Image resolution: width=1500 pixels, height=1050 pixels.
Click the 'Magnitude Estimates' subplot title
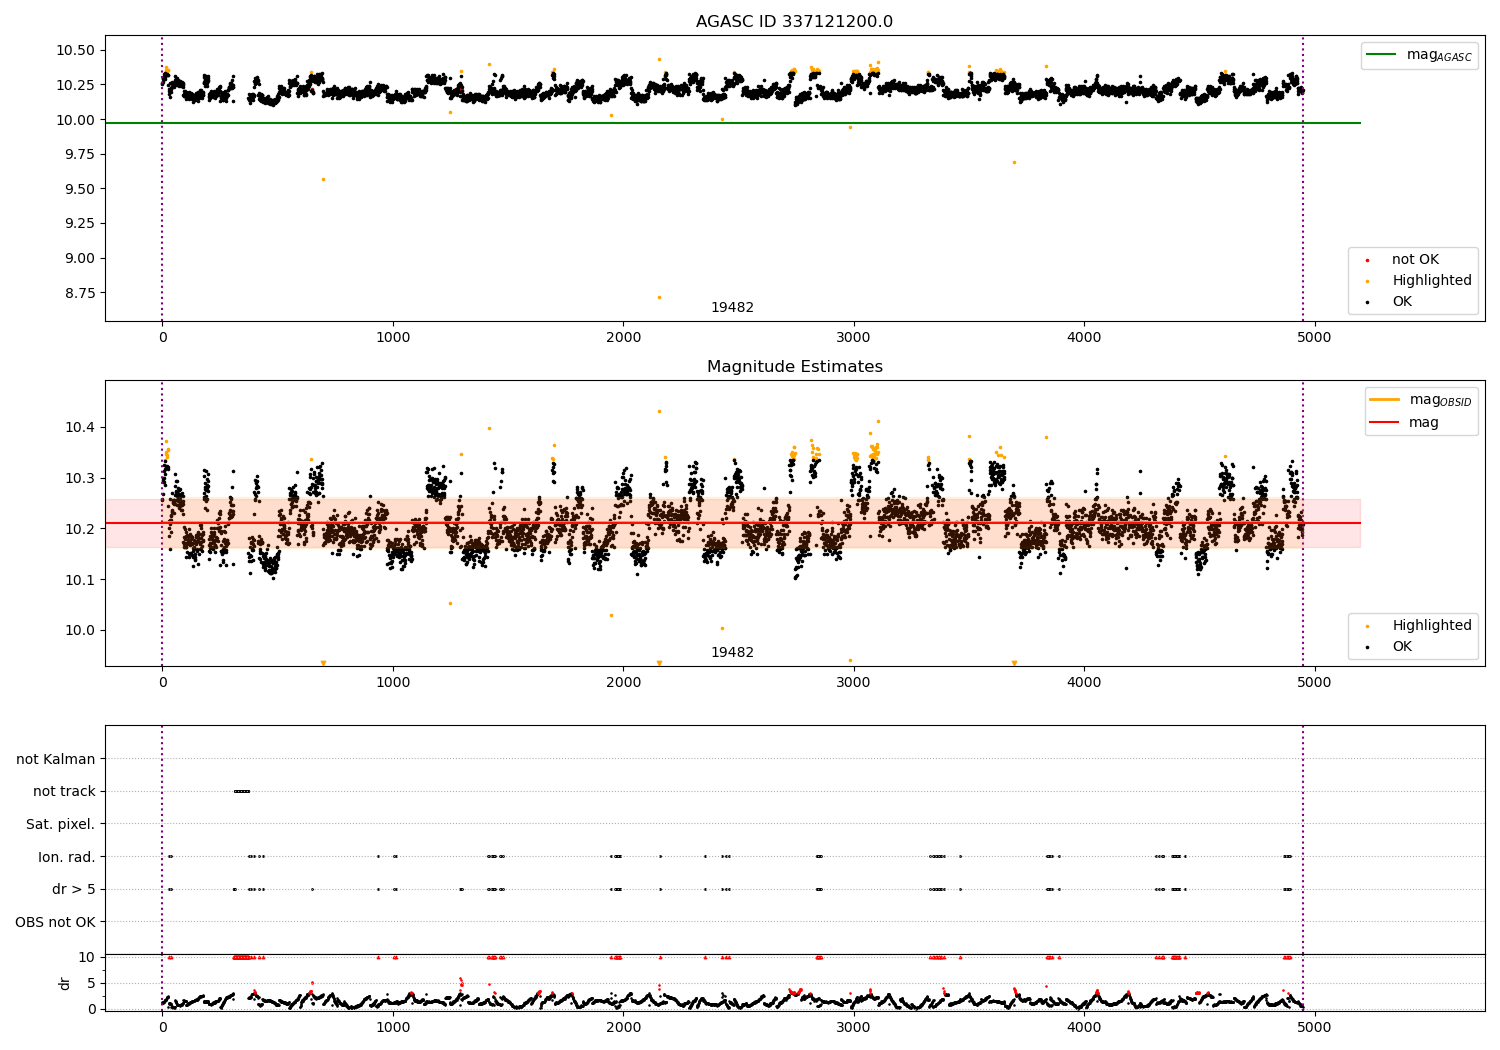point(795,367)
